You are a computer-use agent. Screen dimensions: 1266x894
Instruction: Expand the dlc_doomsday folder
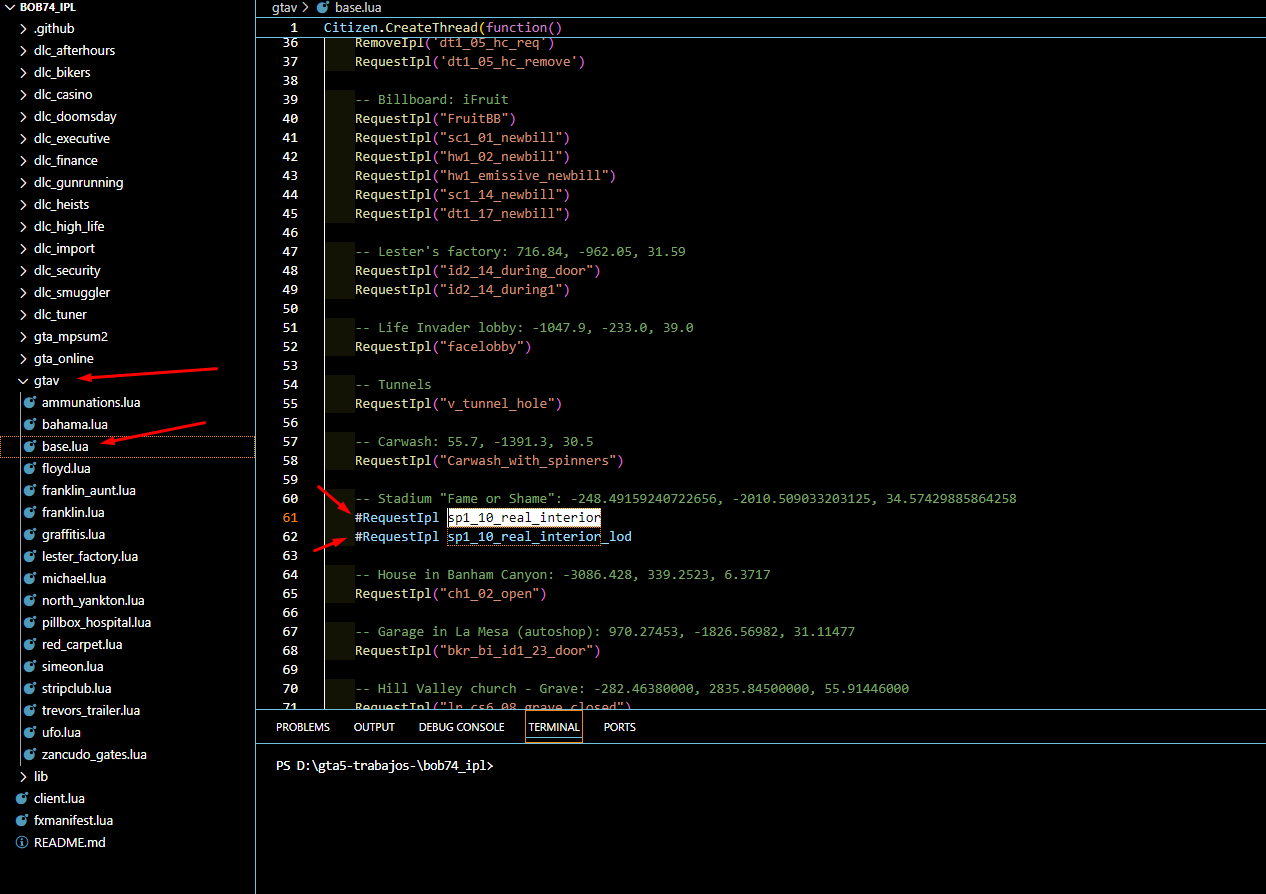point(23,116)
